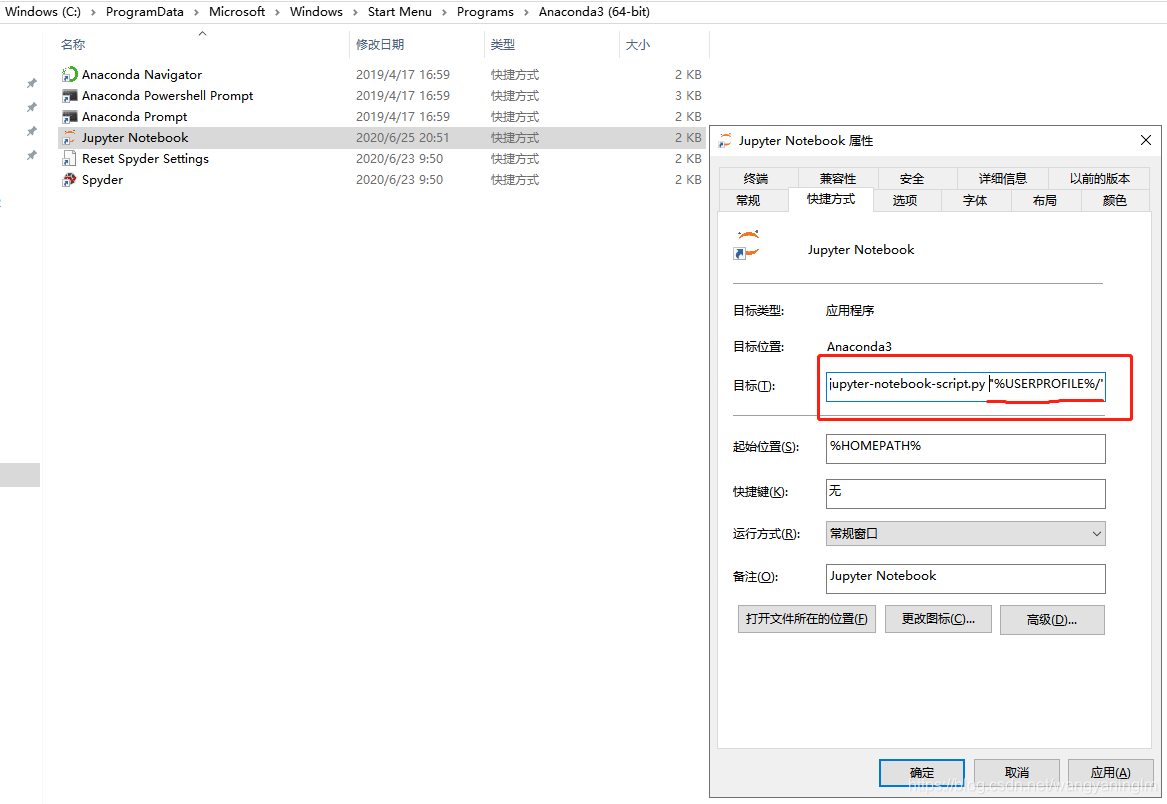The image size is (1167, 804).
Task: Sort by 修改日期 column header
Action: tap(380, 45)
